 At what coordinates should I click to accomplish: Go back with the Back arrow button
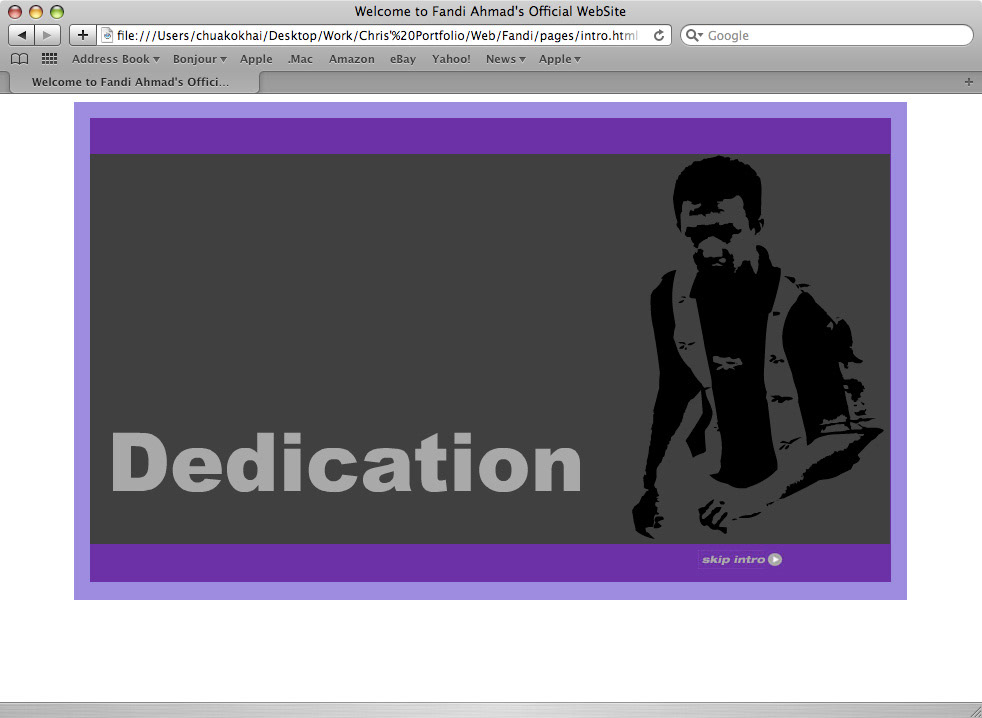pos(21,35)
